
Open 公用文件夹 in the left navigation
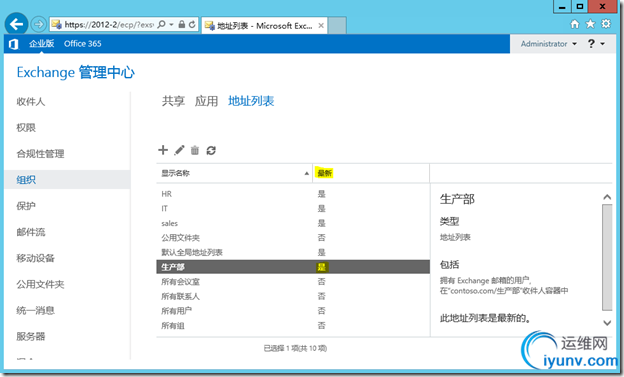tap(40, 284)
